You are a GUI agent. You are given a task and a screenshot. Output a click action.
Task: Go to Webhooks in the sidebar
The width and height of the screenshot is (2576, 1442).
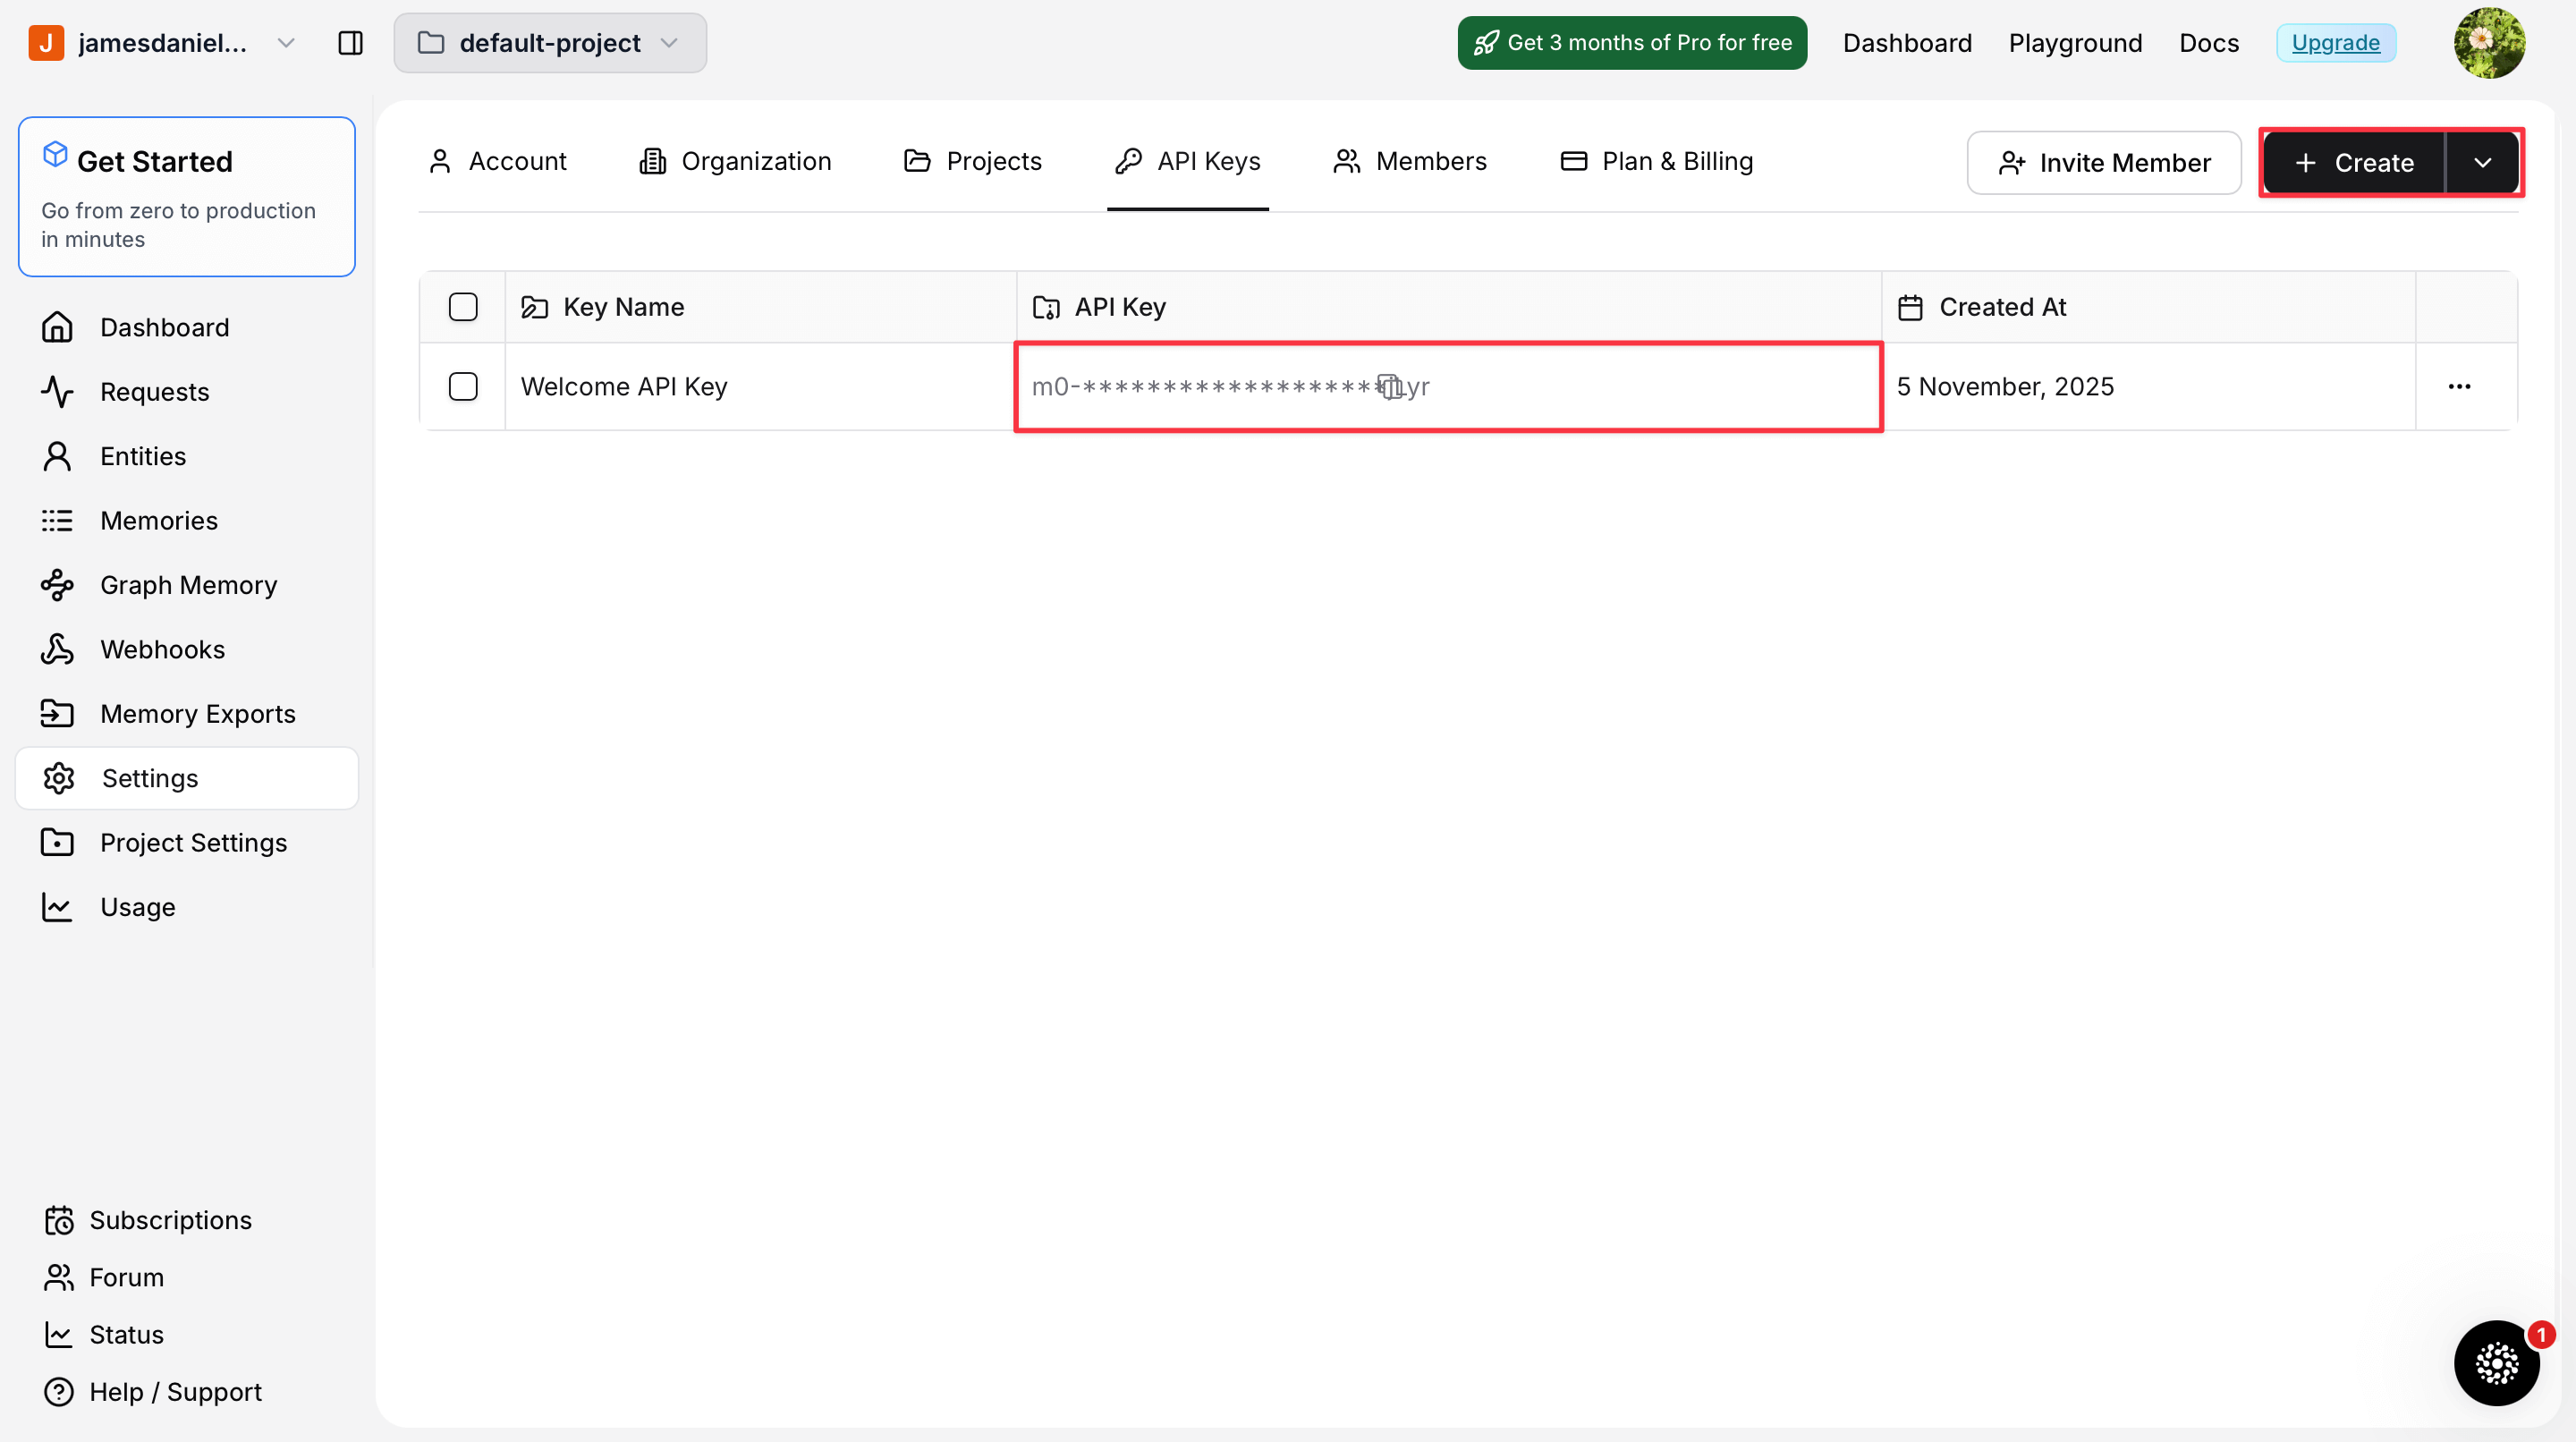point(162,650)
